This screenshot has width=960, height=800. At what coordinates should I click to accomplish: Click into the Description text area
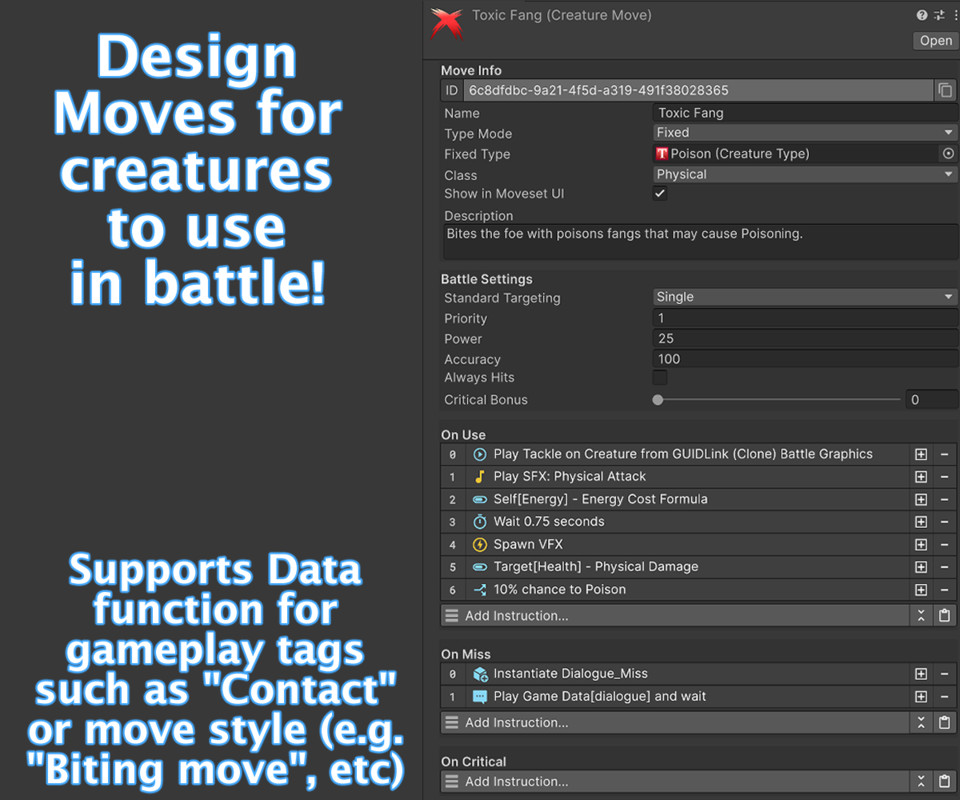point(699,242)
